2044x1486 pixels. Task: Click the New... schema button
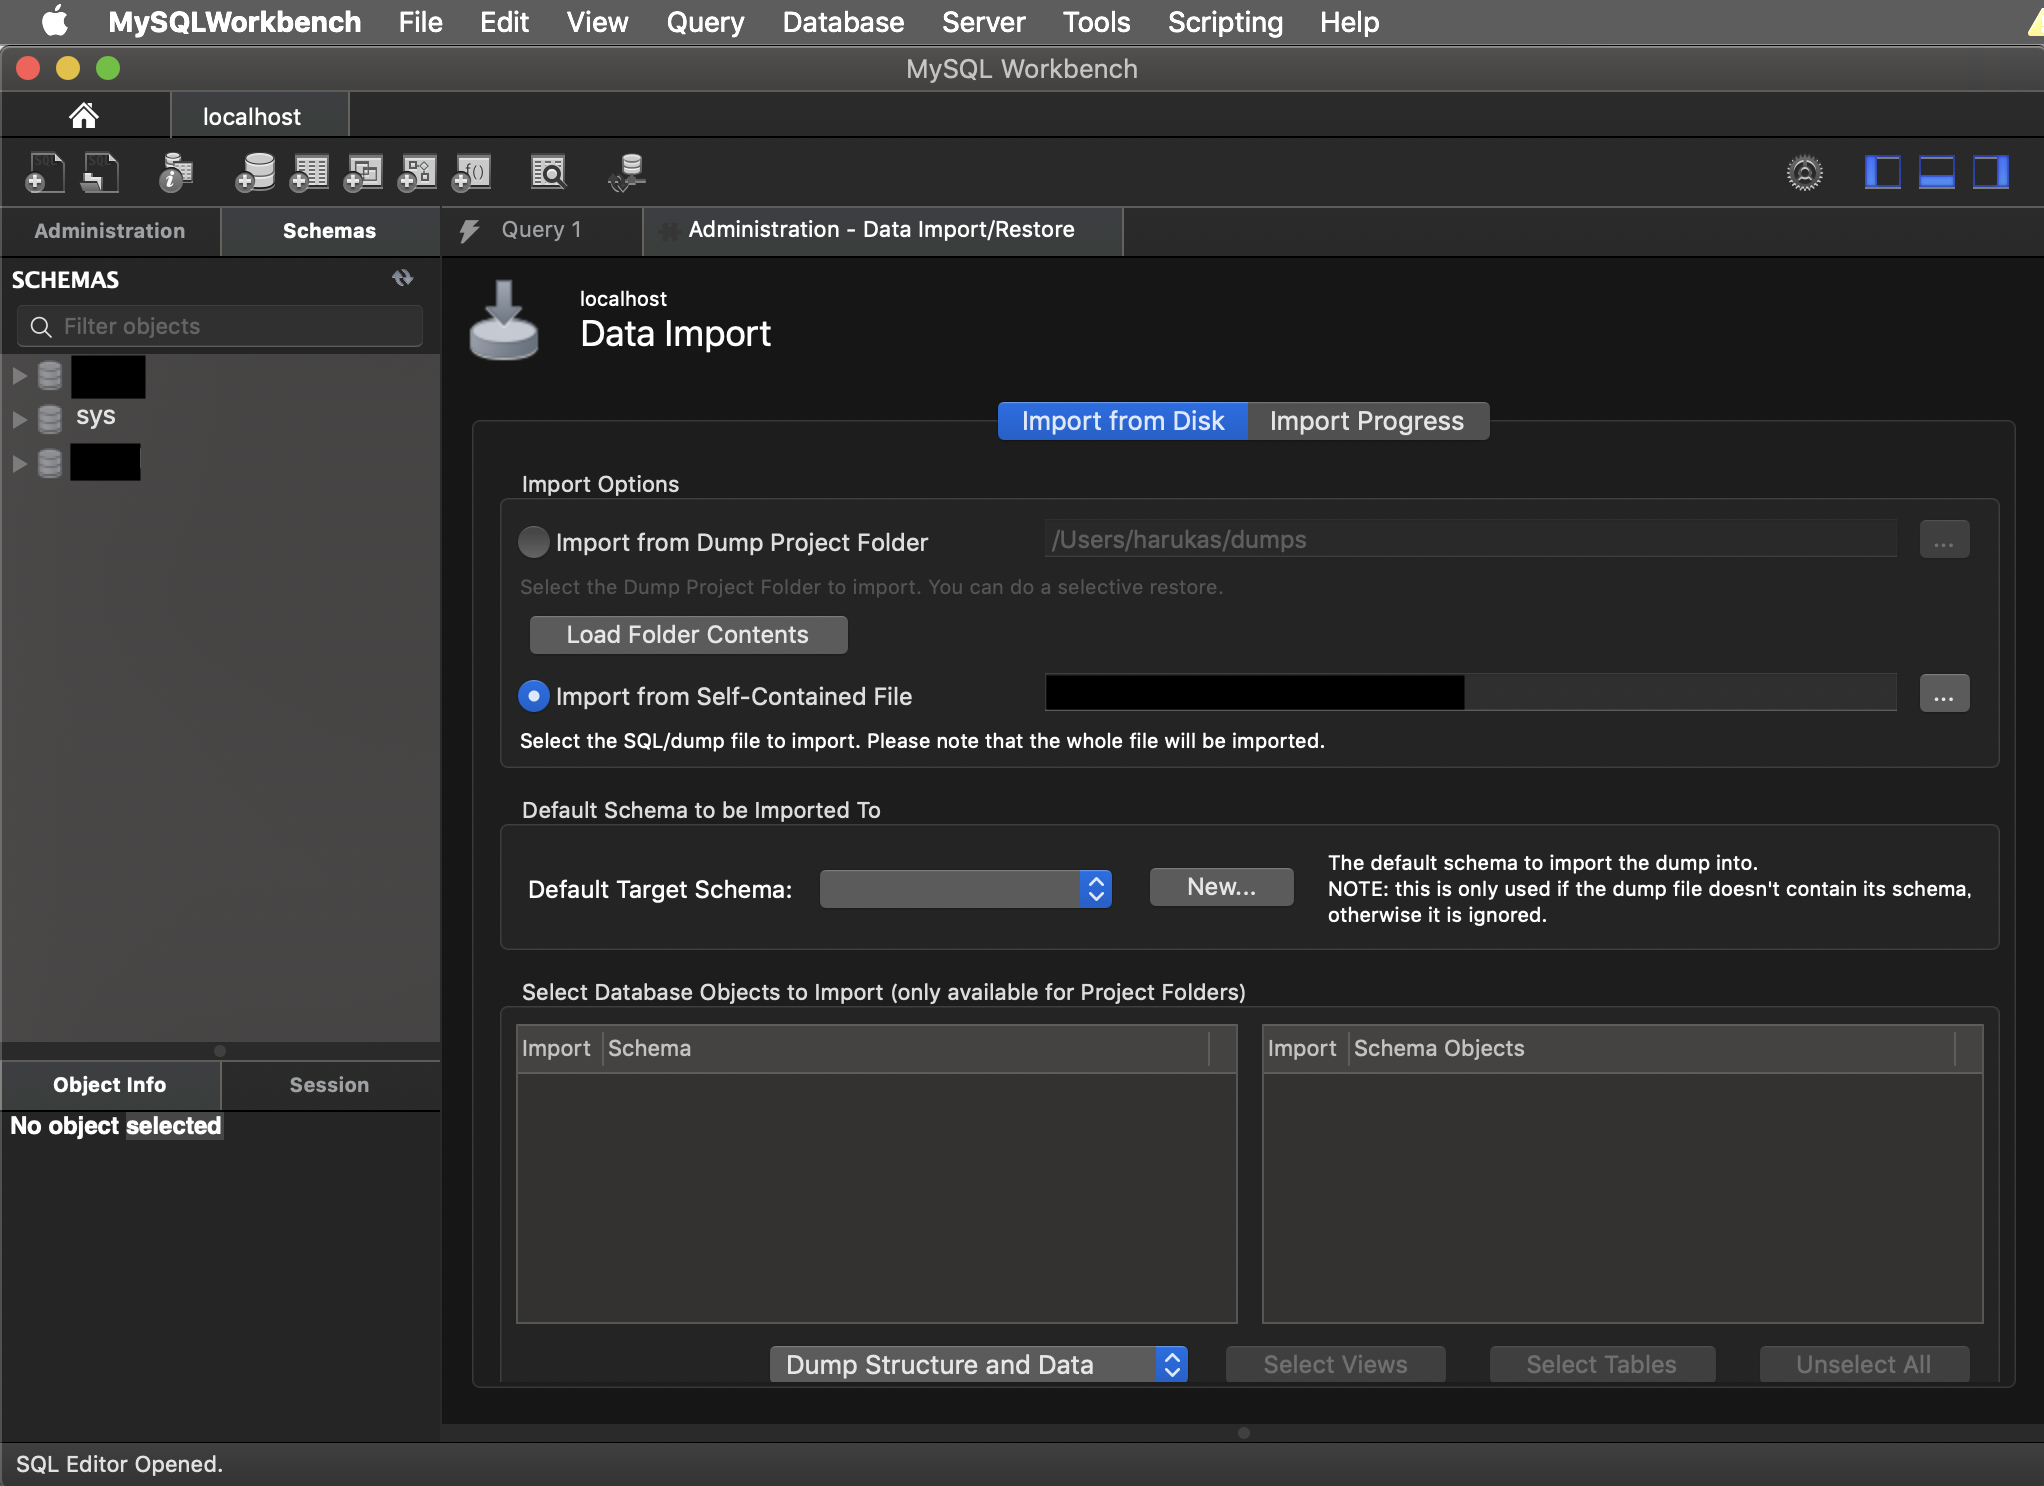pyautogui.click(x=1221, y=887)
